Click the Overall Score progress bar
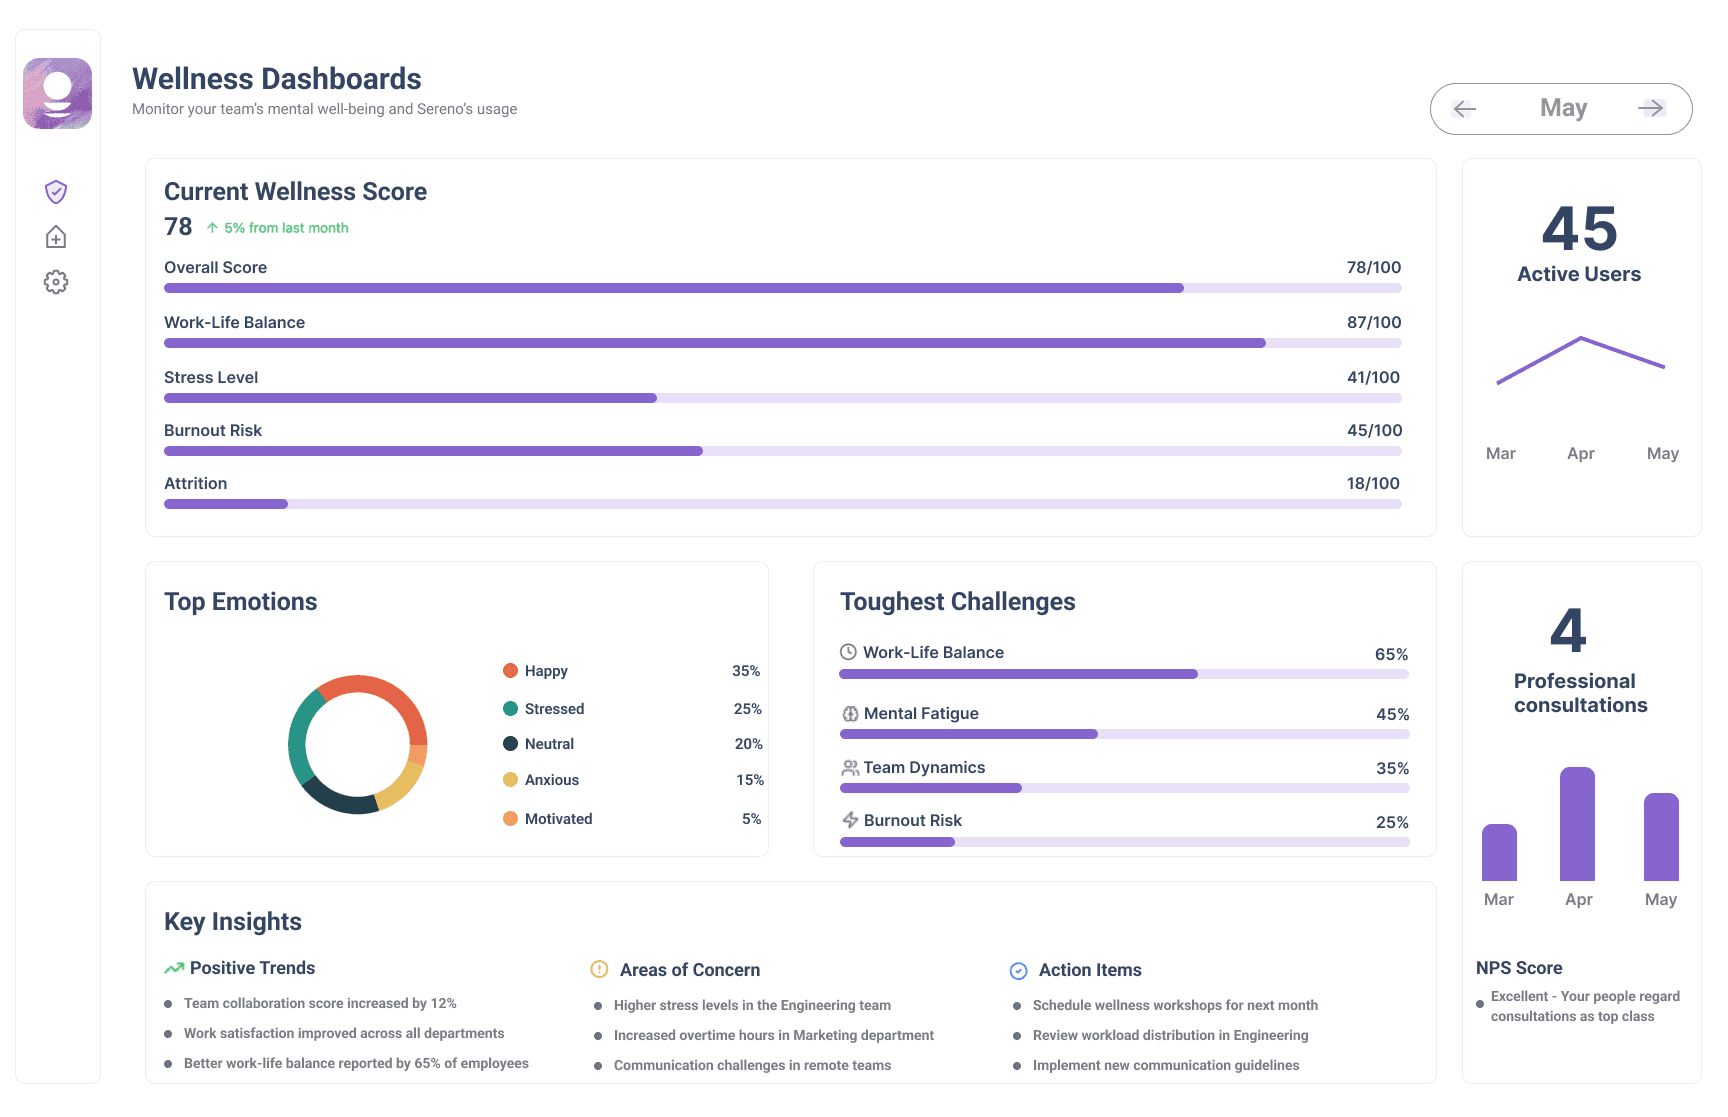1728x1117 pixels. pos(783,288)
